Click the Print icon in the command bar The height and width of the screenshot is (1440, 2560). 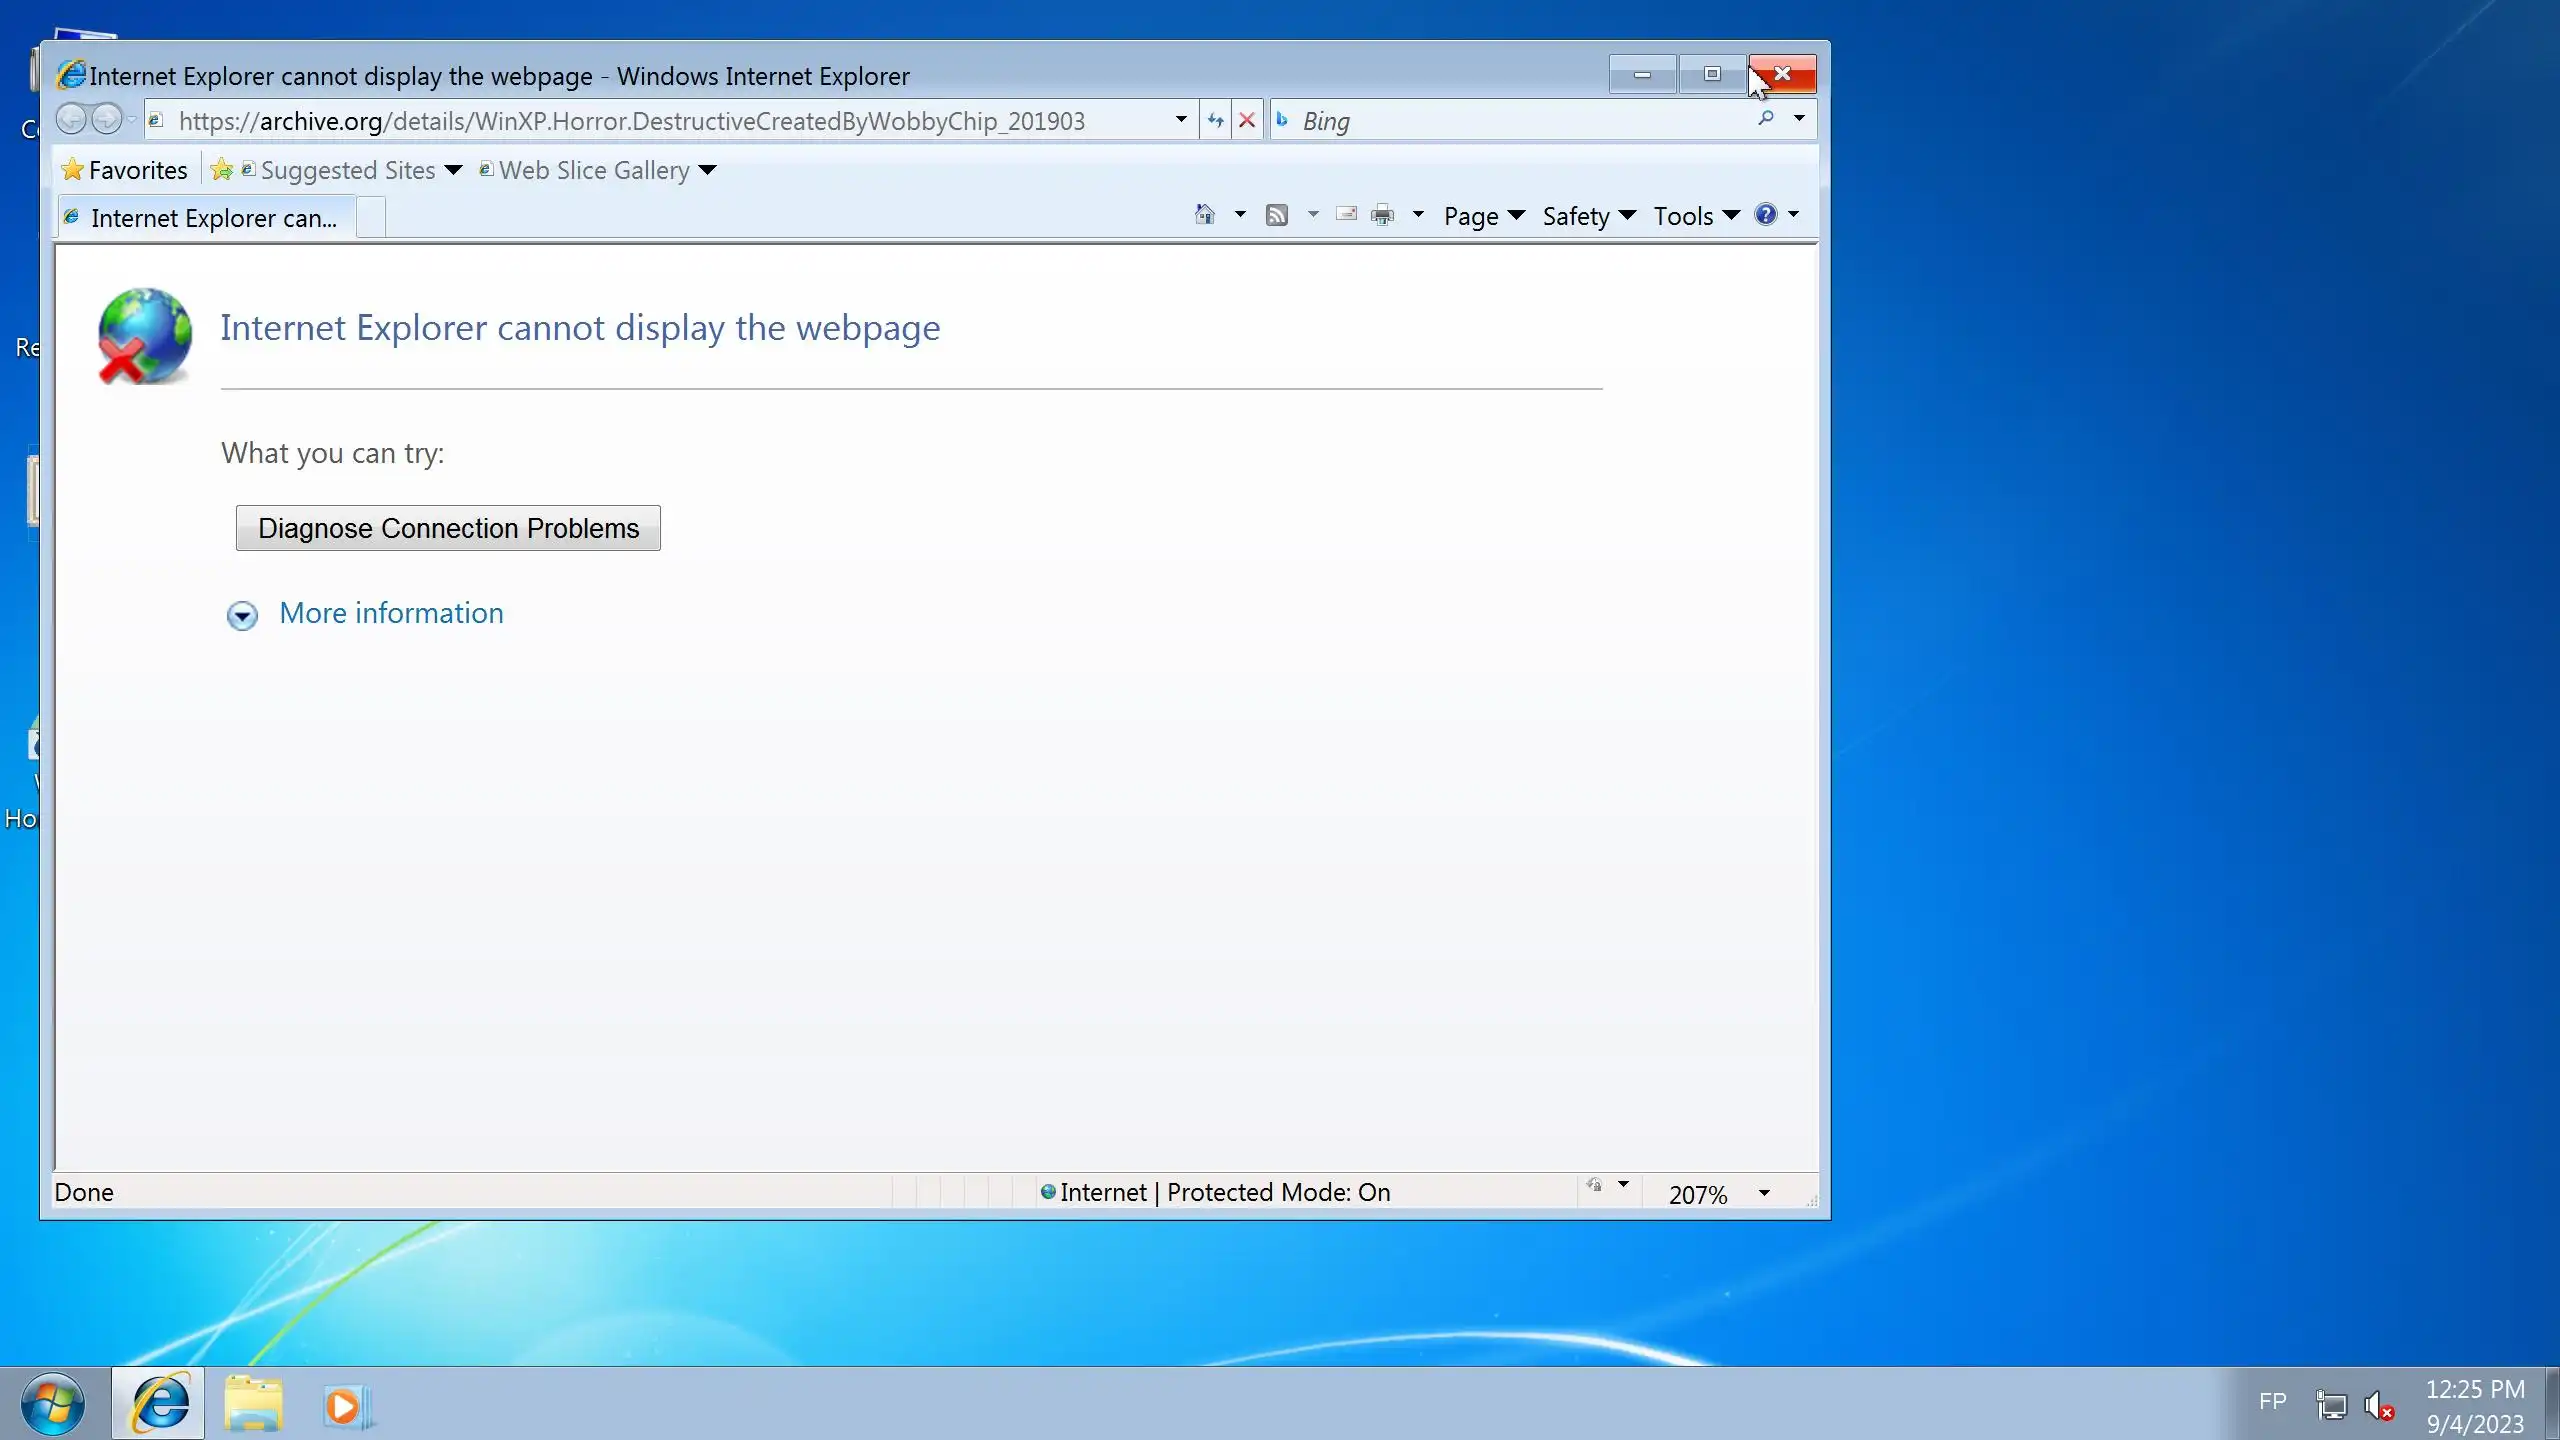pos(1383,215)
